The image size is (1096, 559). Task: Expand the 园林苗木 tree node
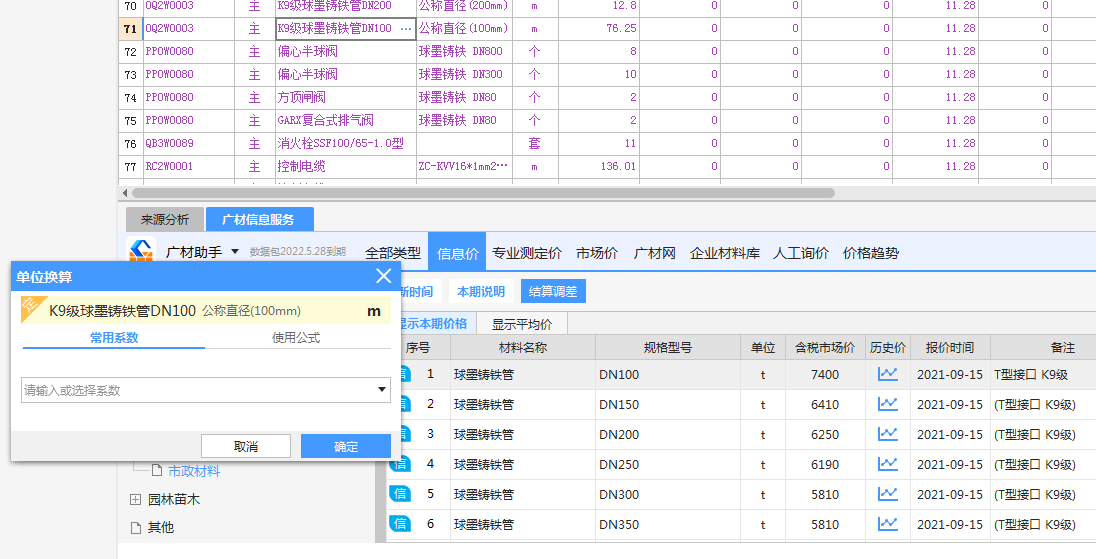[136, 500]
